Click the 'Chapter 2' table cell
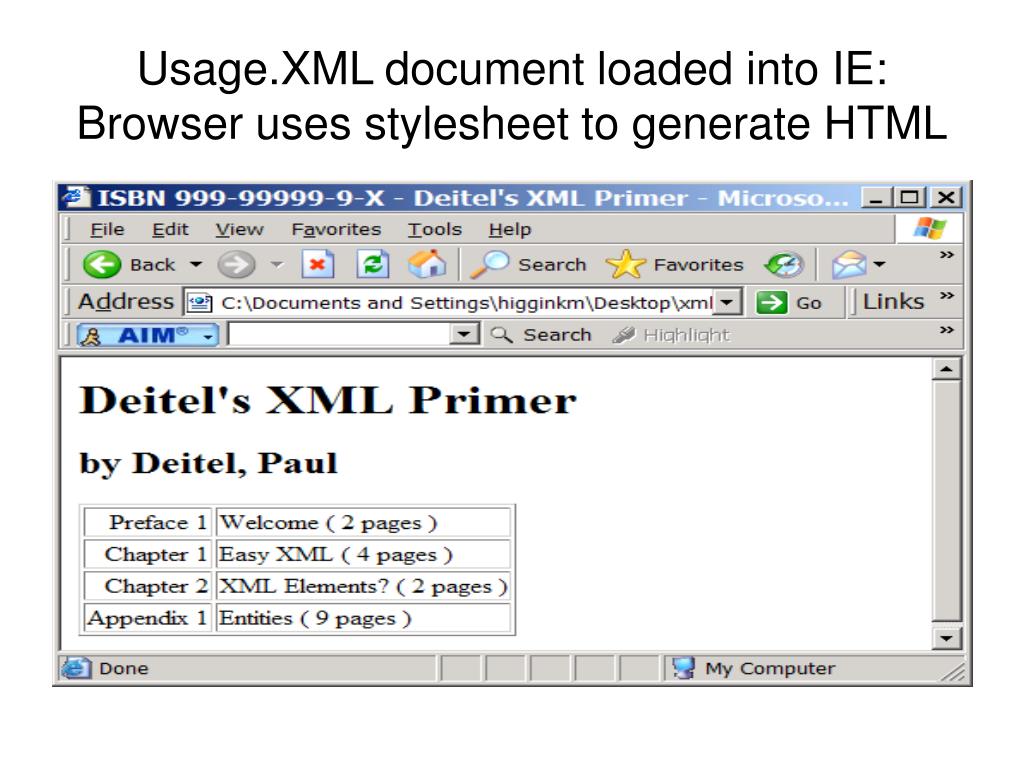This screenshot has width=1024, height=768. pyautogui.click(x=148, y=586)
